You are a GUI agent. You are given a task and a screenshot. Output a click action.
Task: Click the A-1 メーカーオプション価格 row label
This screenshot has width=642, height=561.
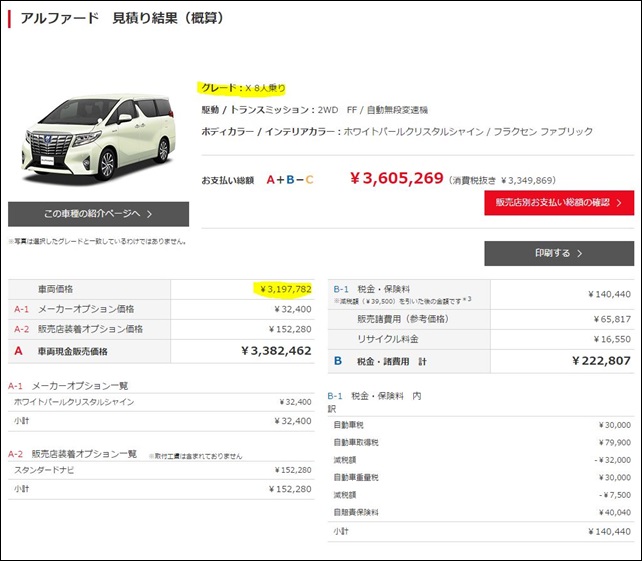pos(74,309)
